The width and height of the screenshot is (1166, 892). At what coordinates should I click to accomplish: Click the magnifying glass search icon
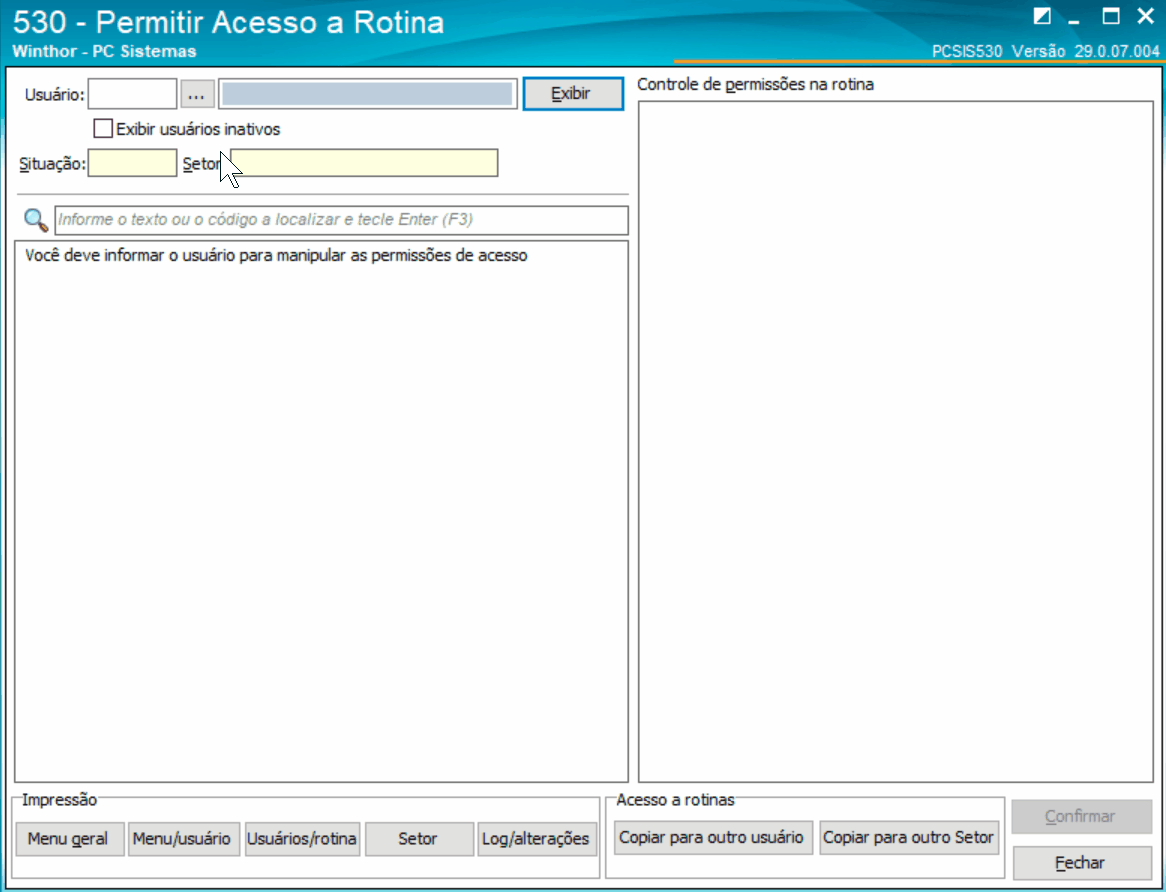[x=36, y=220]
